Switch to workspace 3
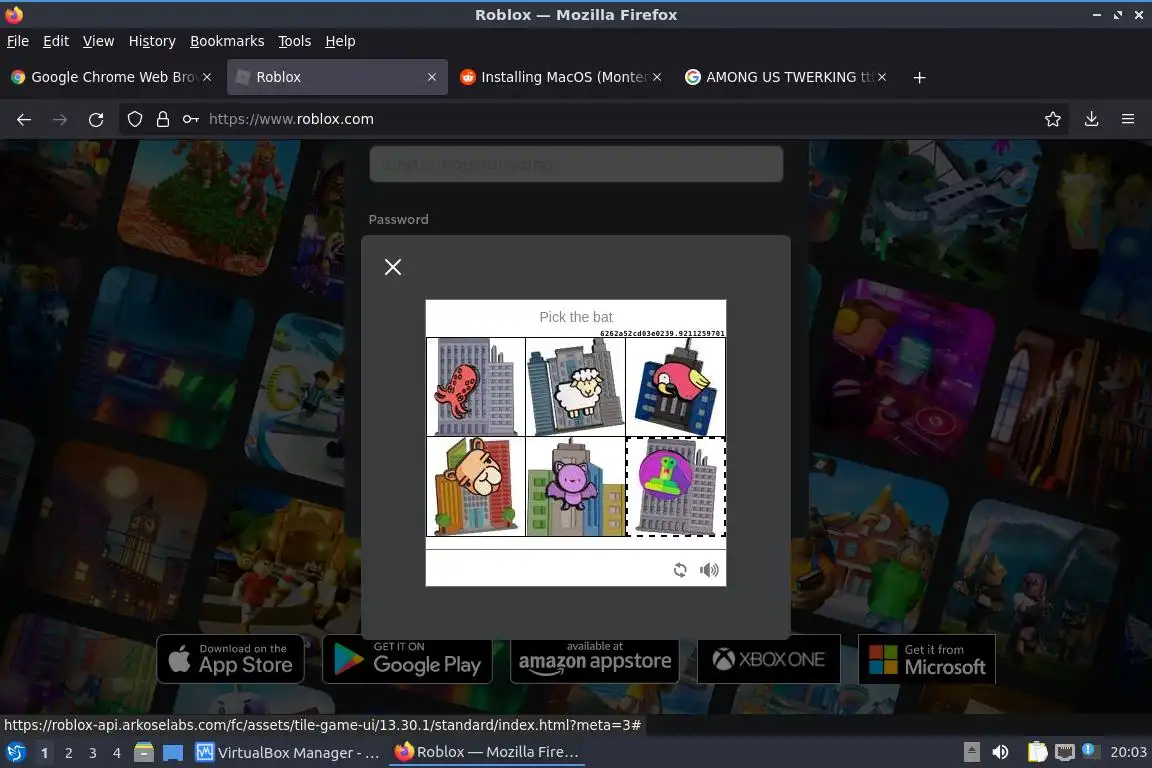 click(x=93, y=753)
